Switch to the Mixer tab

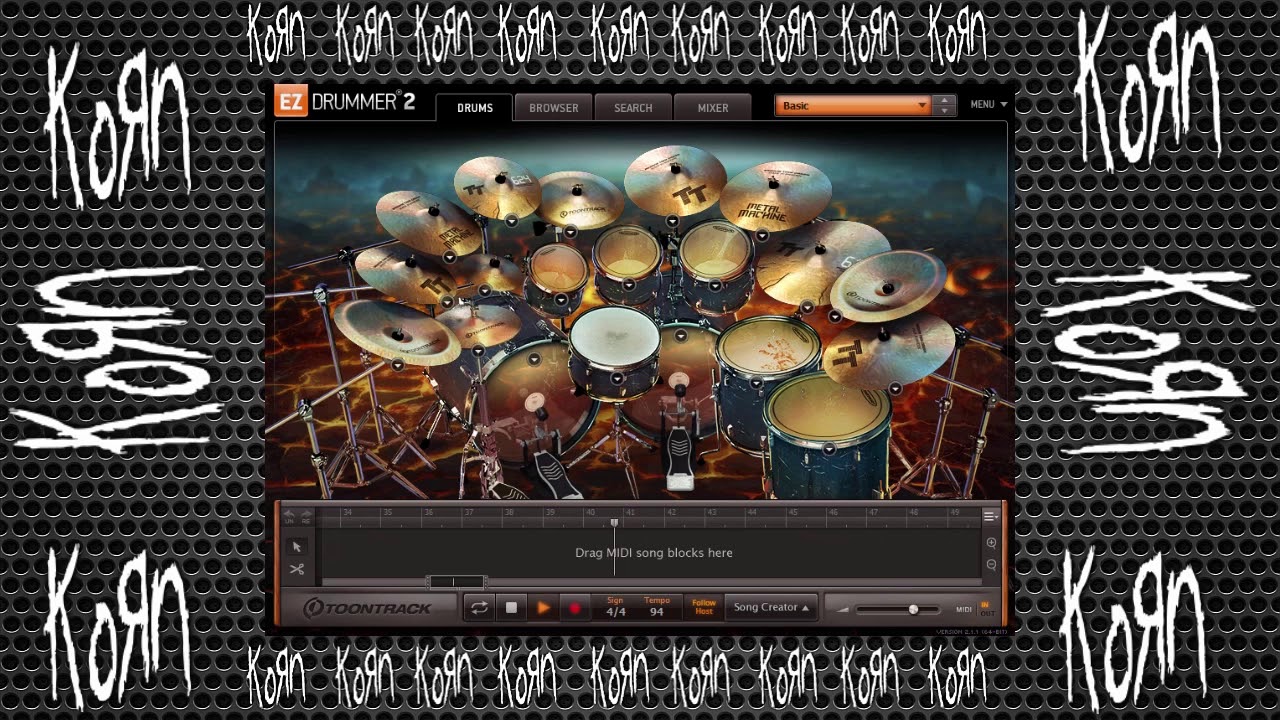pos(713,107)
